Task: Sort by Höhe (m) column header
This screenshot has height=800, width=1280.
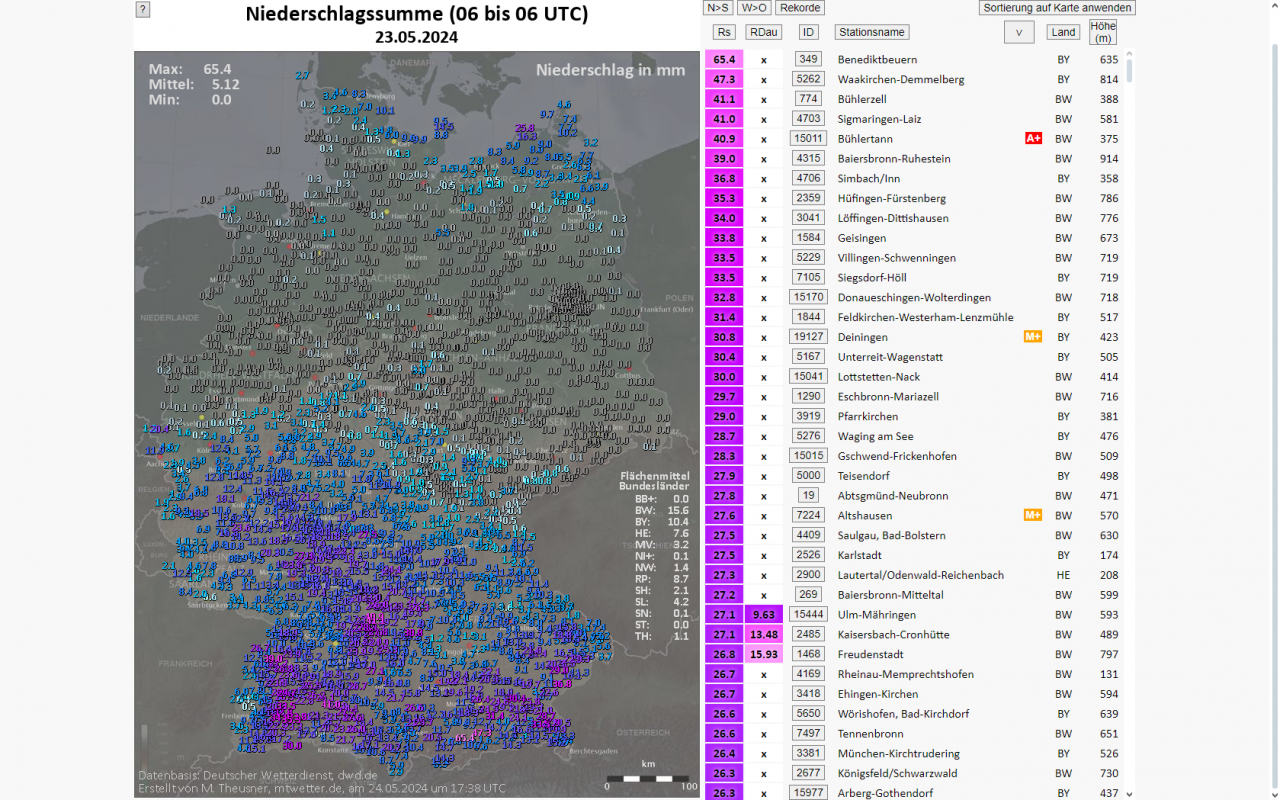Action: (1102, 32)
